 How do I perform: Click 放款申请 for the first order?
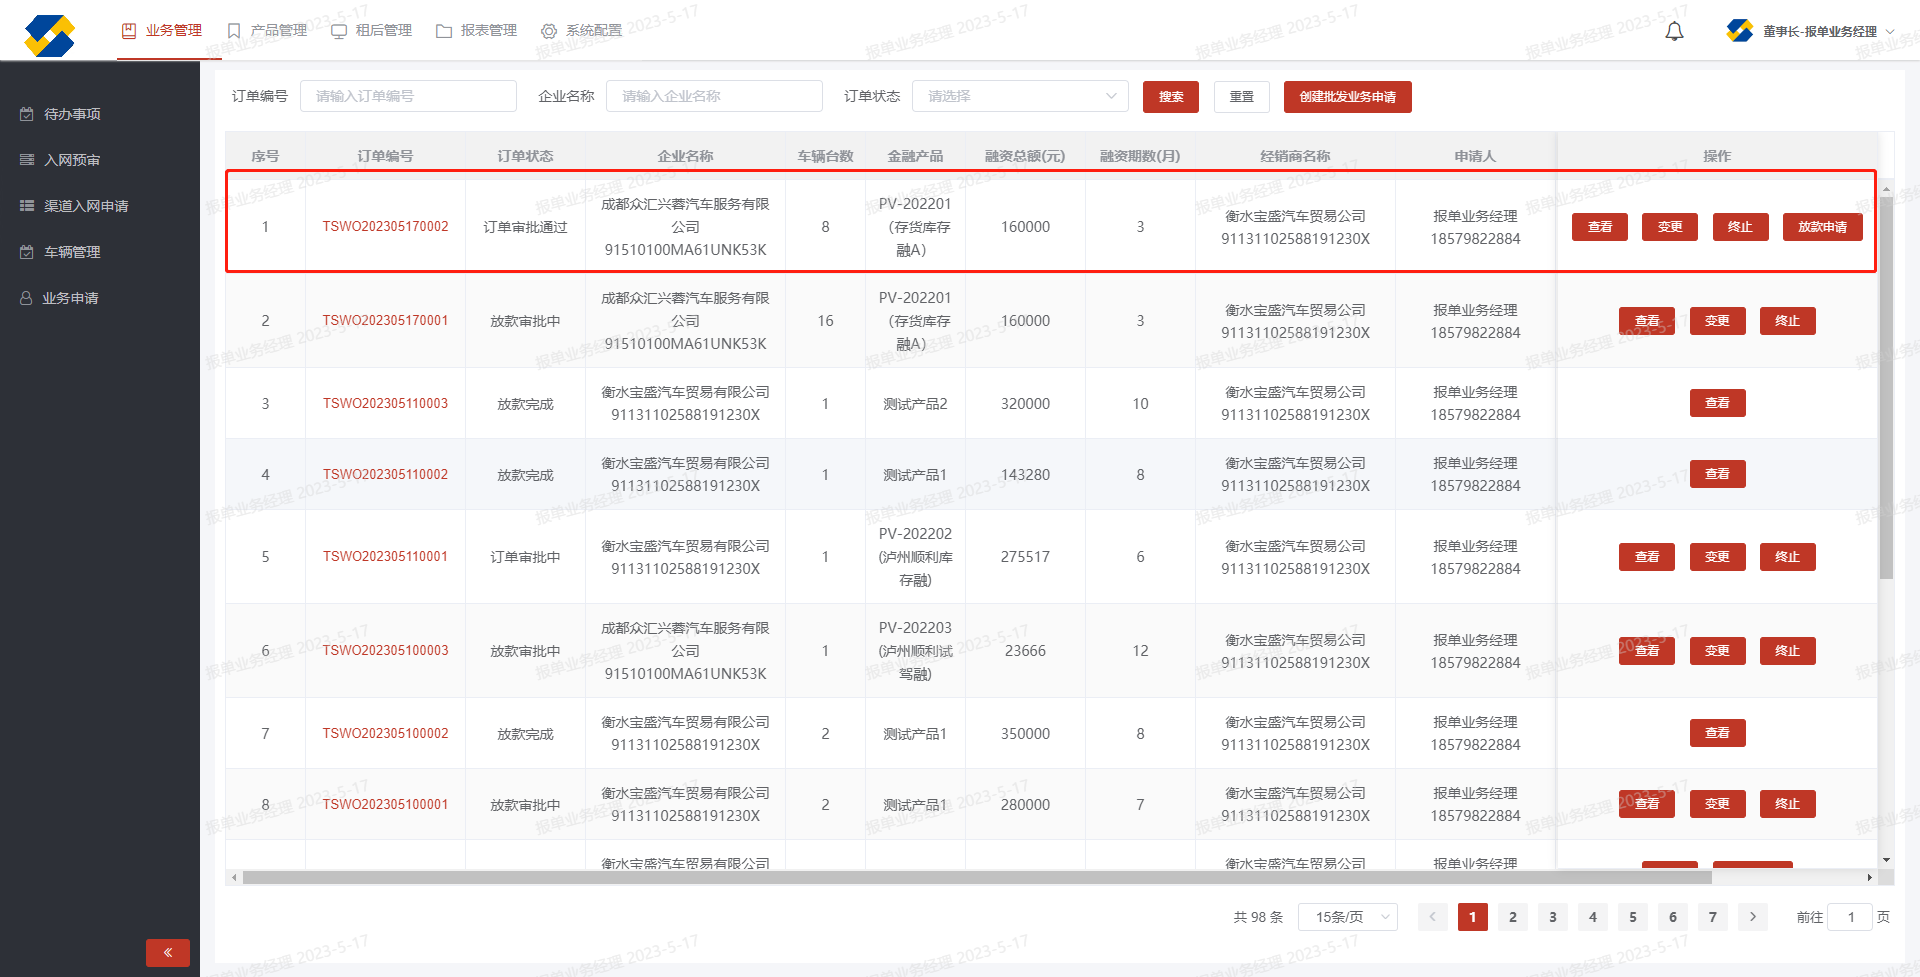click(x=1822, y=227)
